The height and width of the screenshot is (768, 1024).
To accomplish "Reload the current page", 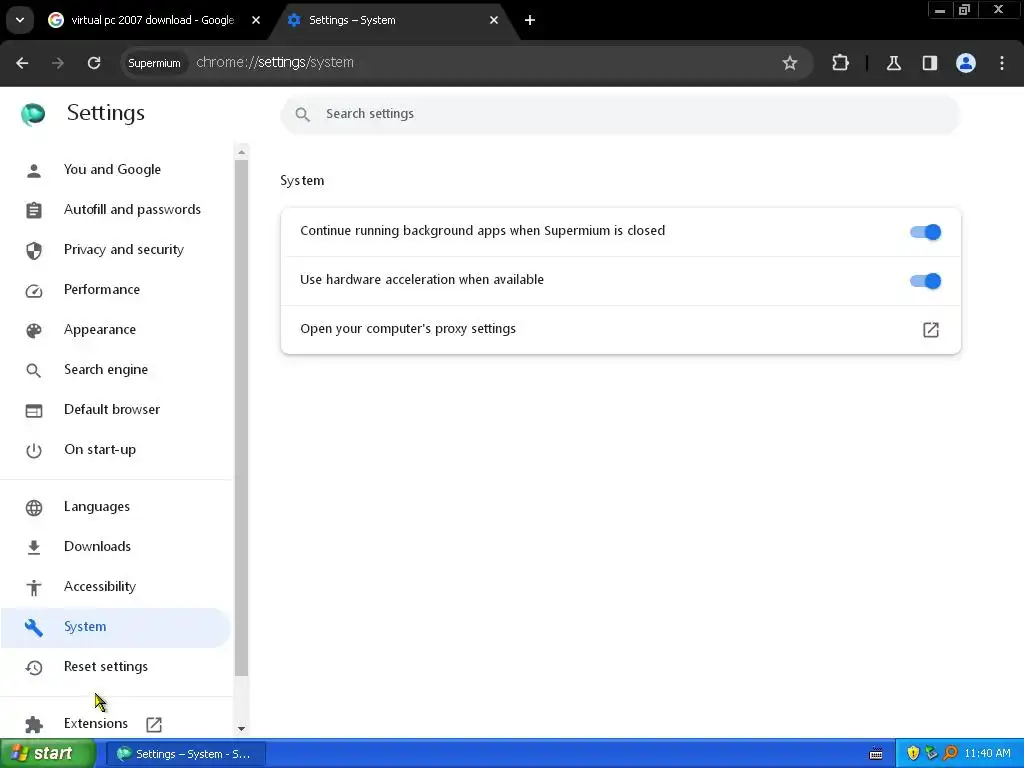I will (x=94, y=63).
